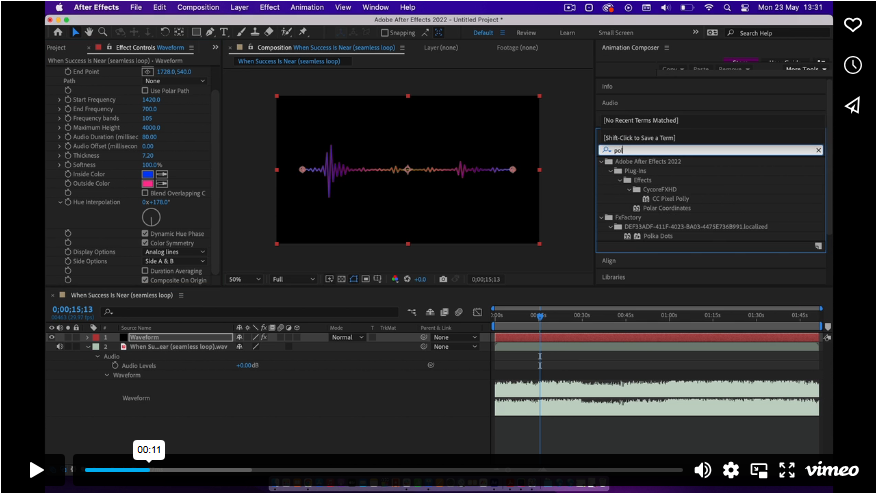Select CC Pixel Polly effect
Image resolution: width=877 pixels, height=494 pixels.
point(670,199)
